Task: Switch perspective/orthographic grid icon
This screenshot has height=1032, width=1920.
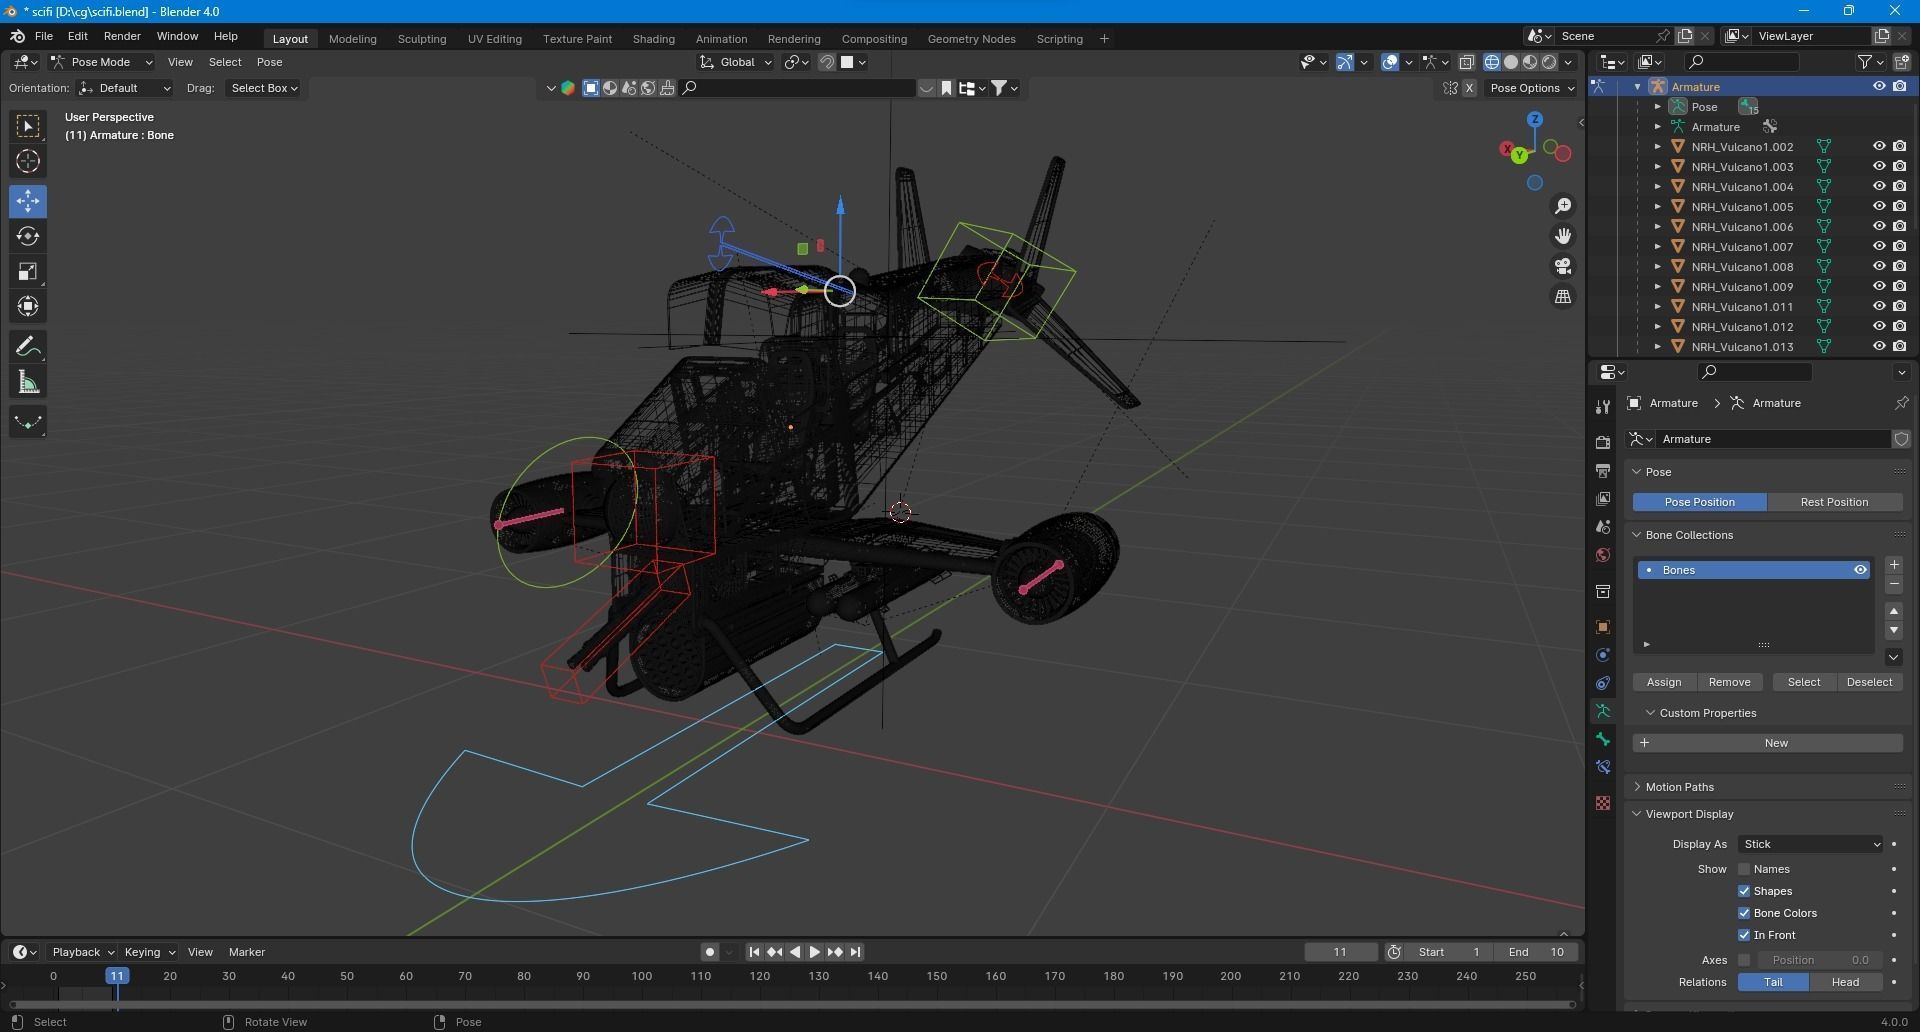Action: coord(1562,297)
